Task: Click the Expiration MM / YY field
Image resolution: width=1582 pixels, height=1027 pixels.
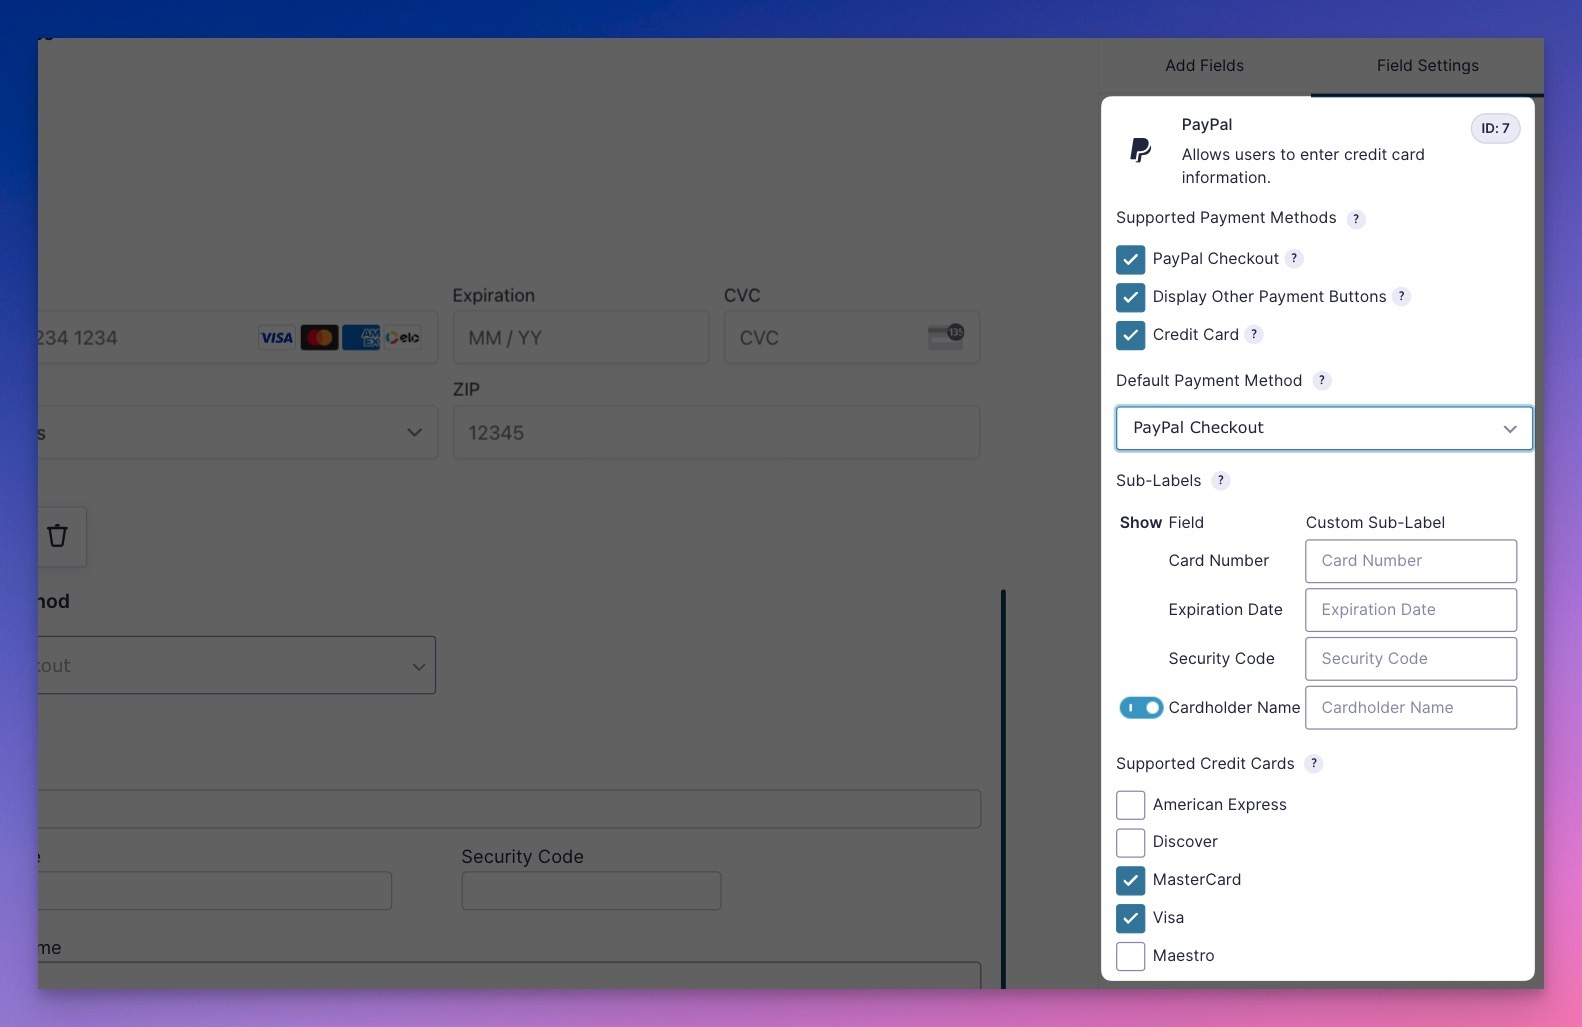Action: pos(581,337)
